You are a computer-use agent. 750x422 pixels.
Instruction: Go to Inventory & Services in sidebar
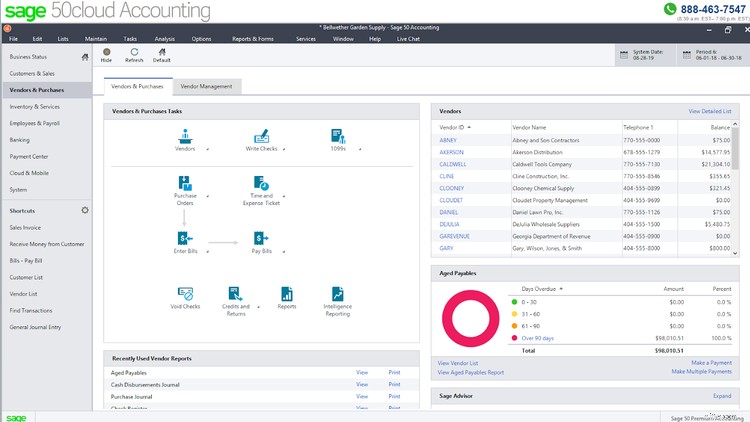[x=34, y=107]
